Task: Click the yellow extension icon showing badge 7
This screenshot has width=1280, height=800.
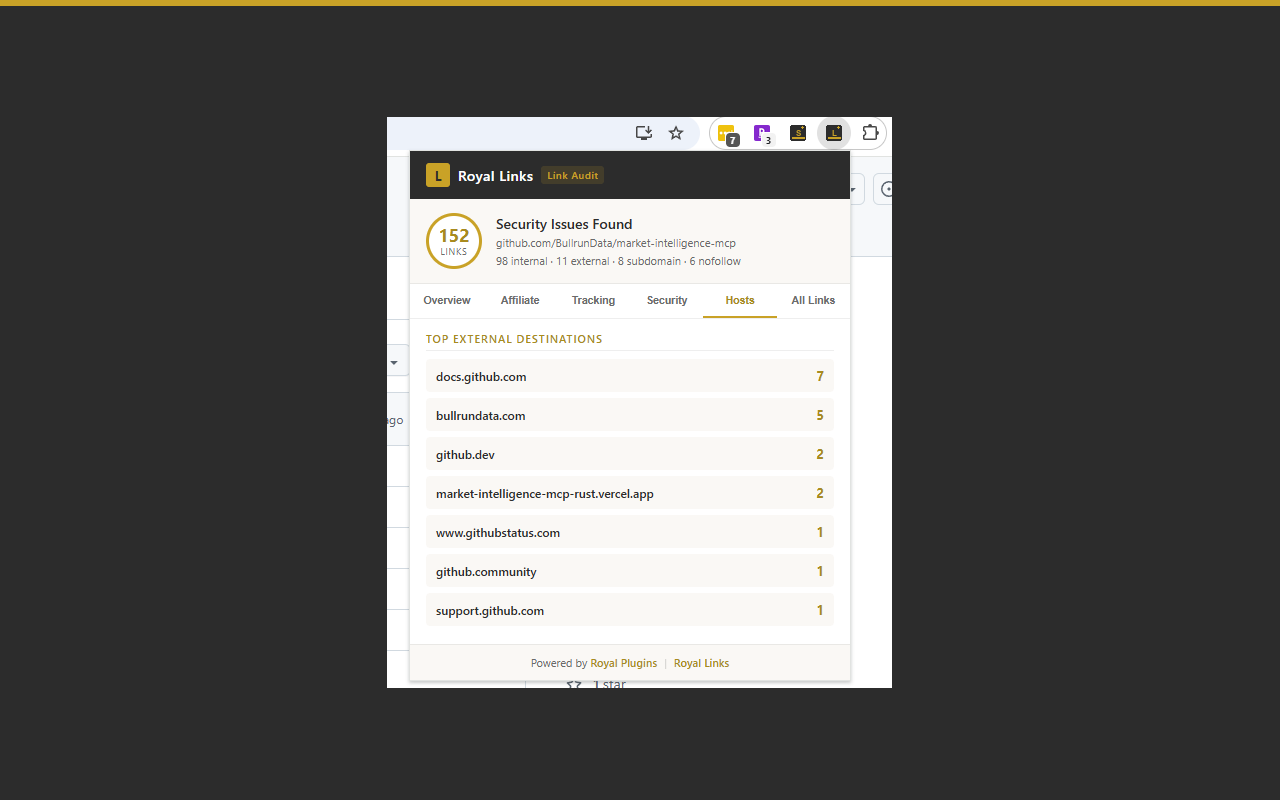Action: [x=727, y=132]
